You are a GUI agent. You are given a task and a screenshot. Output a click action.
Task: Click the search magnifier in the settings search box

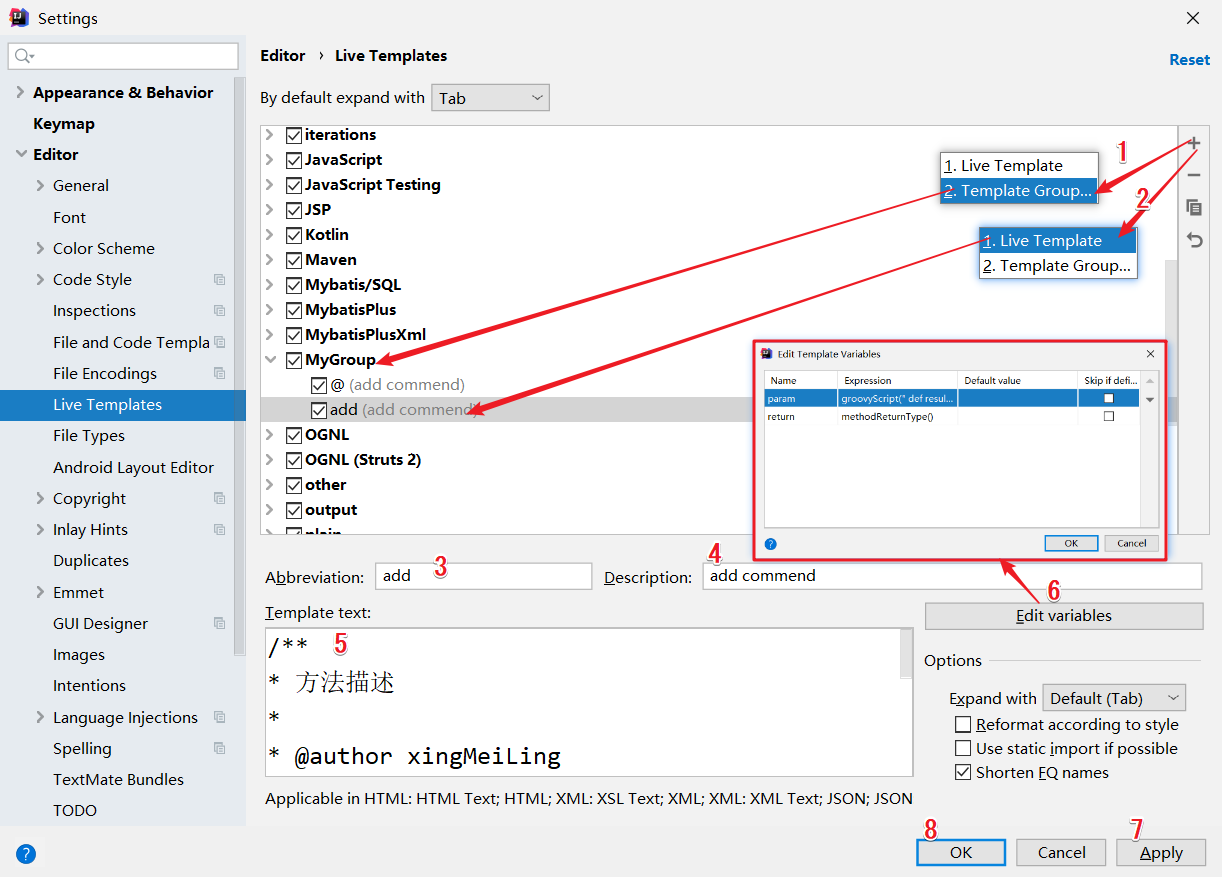tap(24, 56)
